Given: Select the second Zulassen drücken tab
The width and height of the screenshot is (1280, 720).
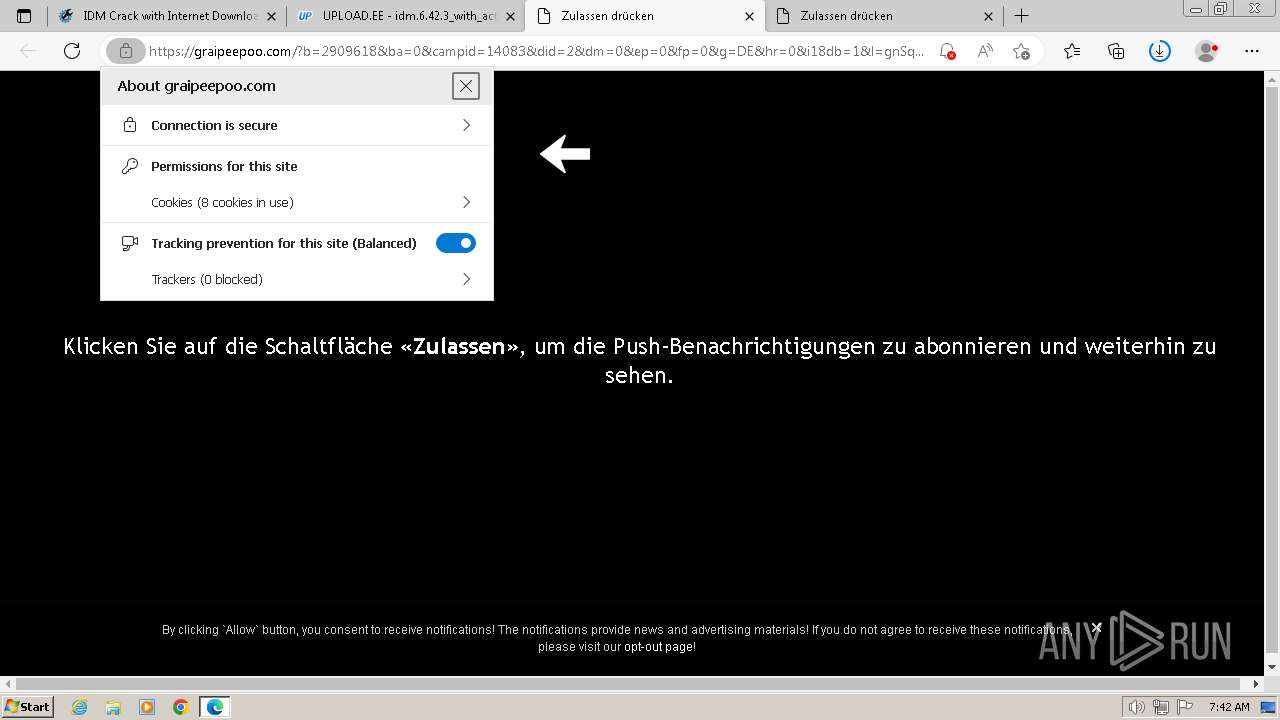Looking at the screenshot, I should click(x=883, y=16).
